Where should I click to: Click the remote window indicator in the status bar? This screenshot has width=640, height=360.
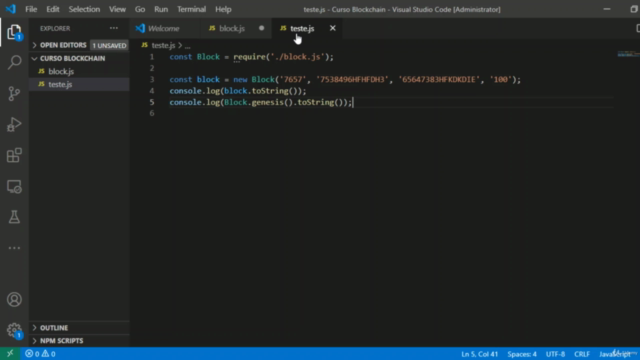pos(10,354)
